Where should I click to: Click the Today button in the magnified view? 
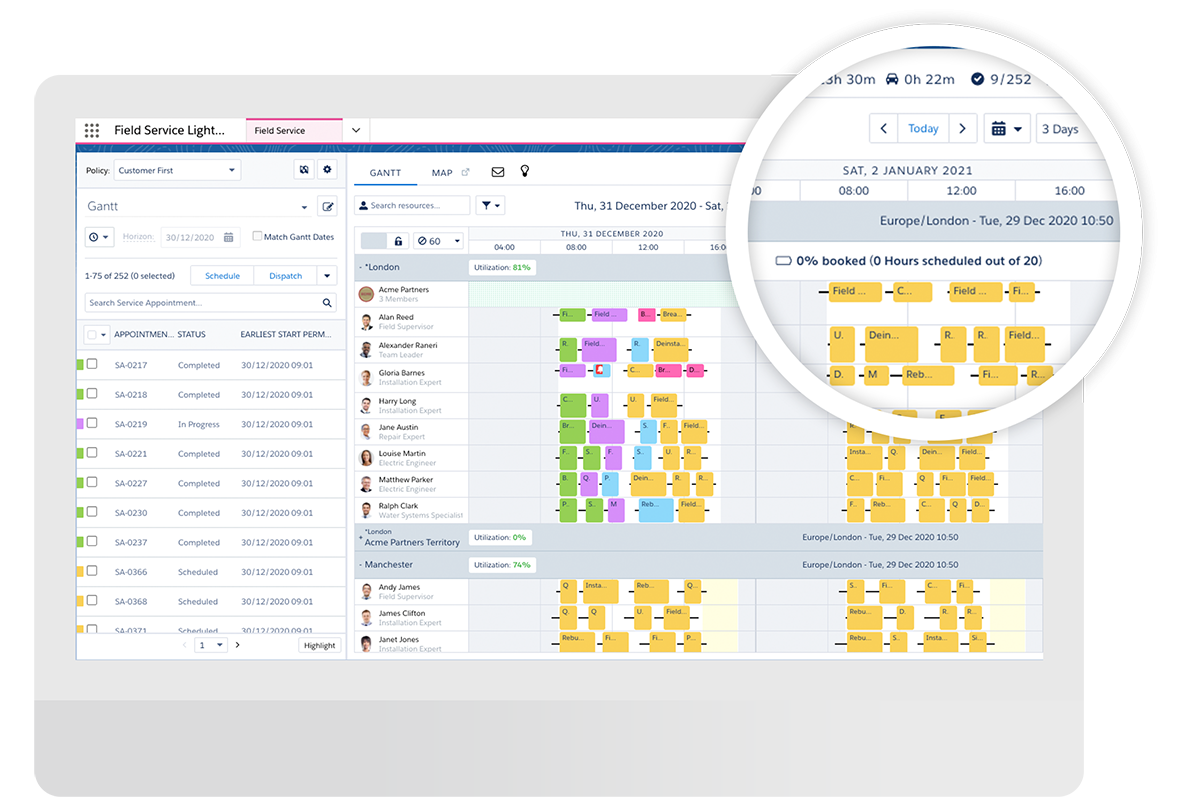tap(922, 128)
